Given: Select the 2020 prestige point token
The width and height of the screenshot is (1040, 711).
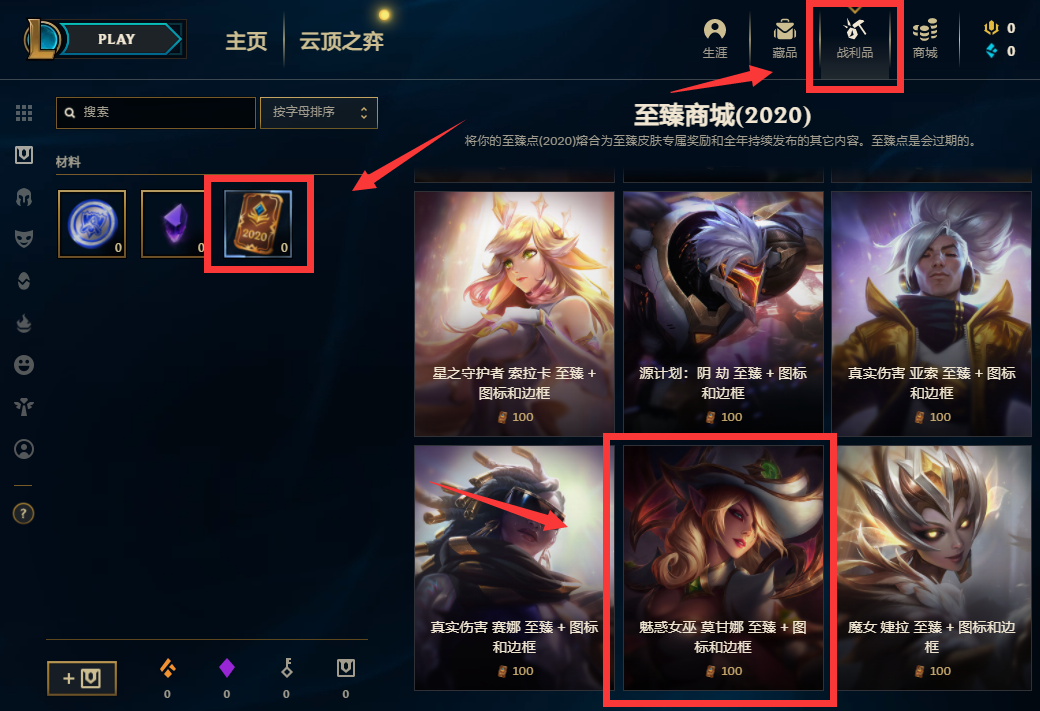Looking at the screenshot, I should (x=258, y=224).
